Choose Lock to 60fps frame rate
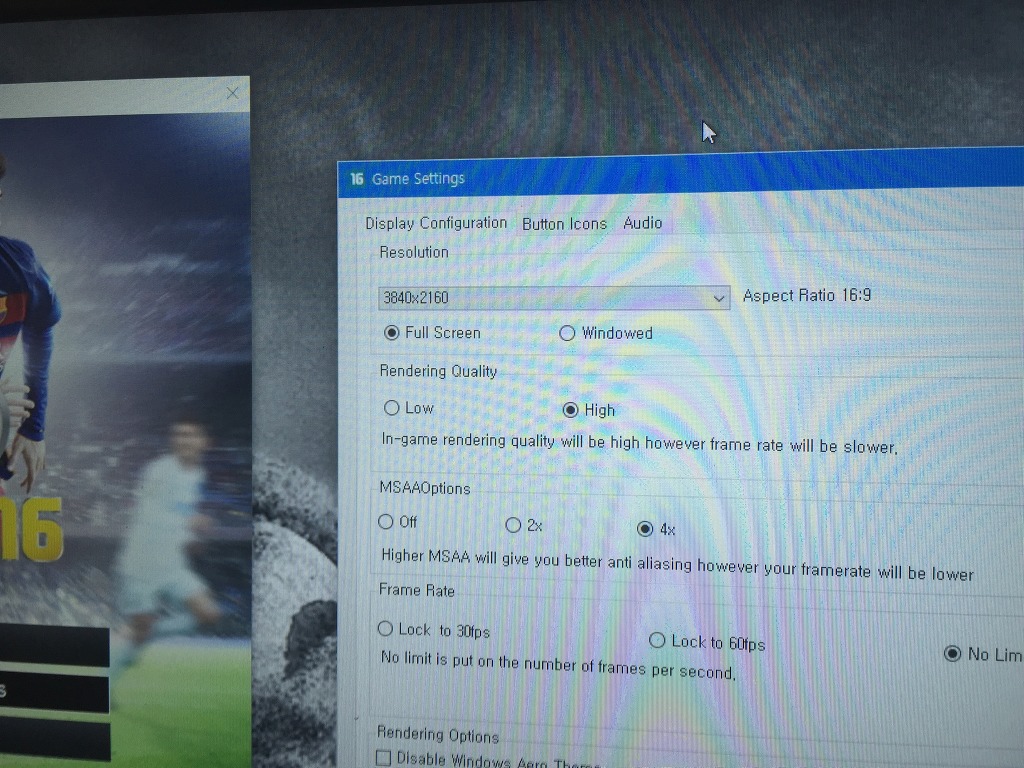This screenshot has height=768, width=1024. 657,640
